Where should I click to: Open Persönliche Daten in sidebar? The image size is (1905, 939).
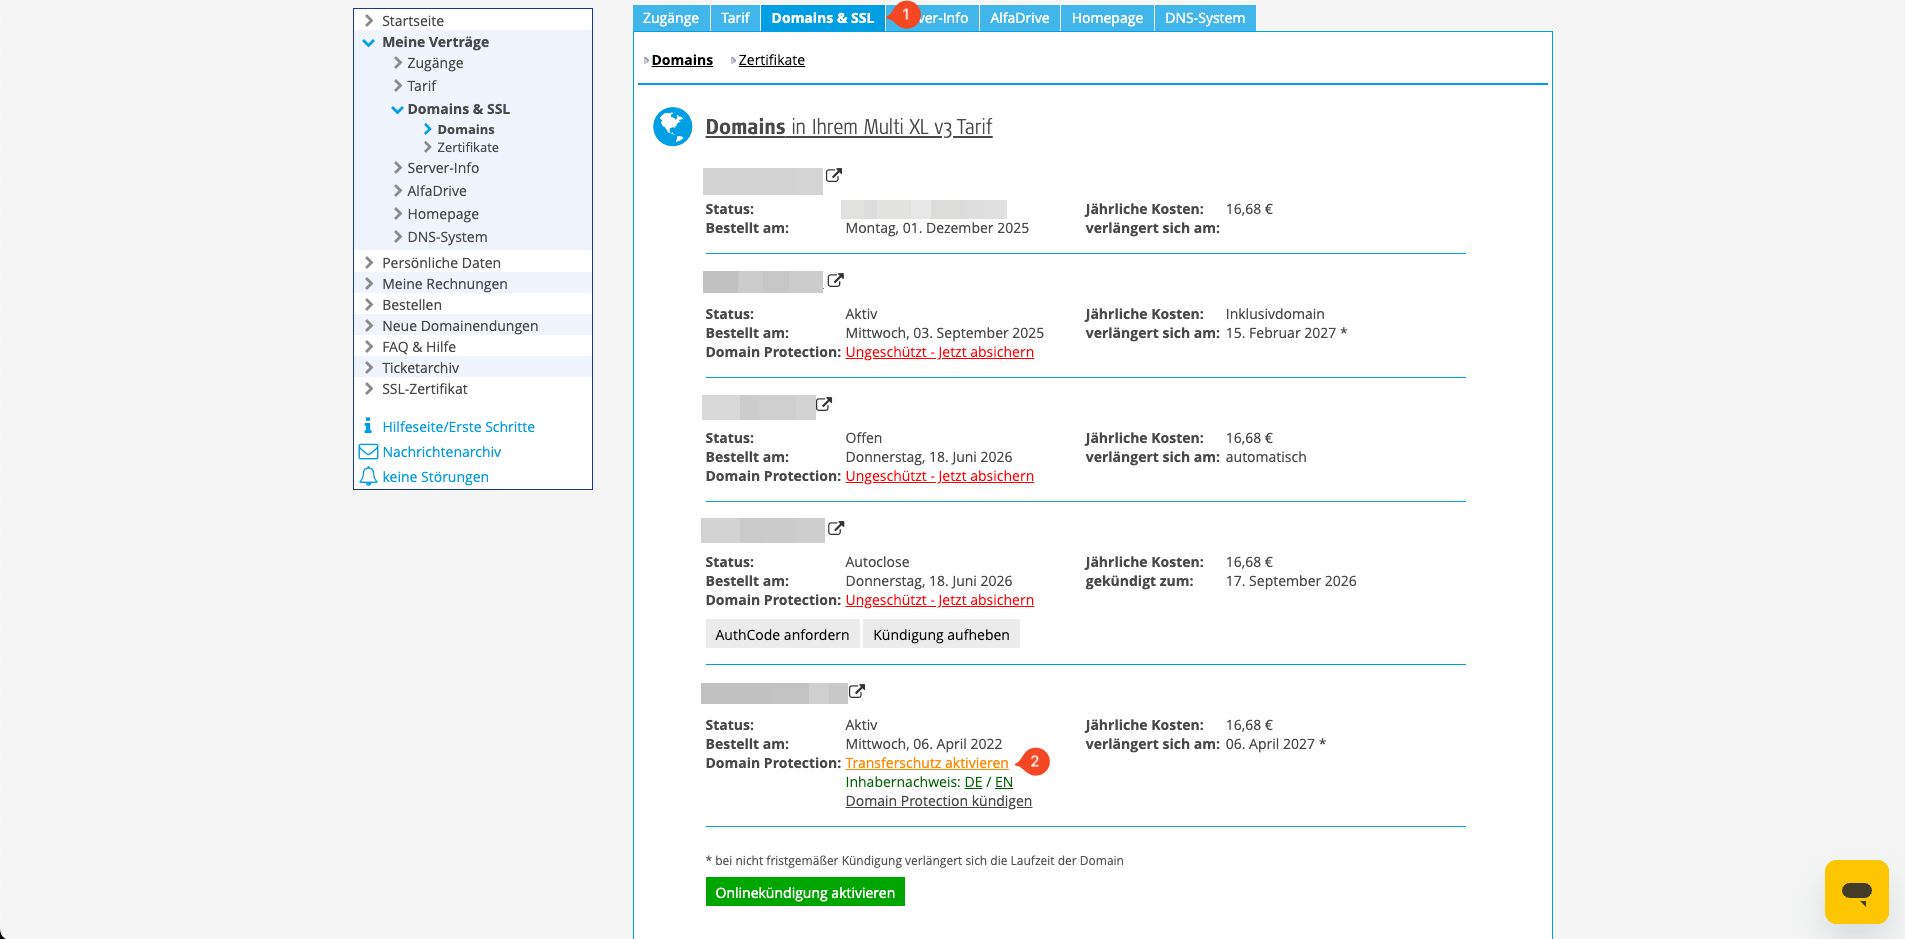click(x=441, y=263)
